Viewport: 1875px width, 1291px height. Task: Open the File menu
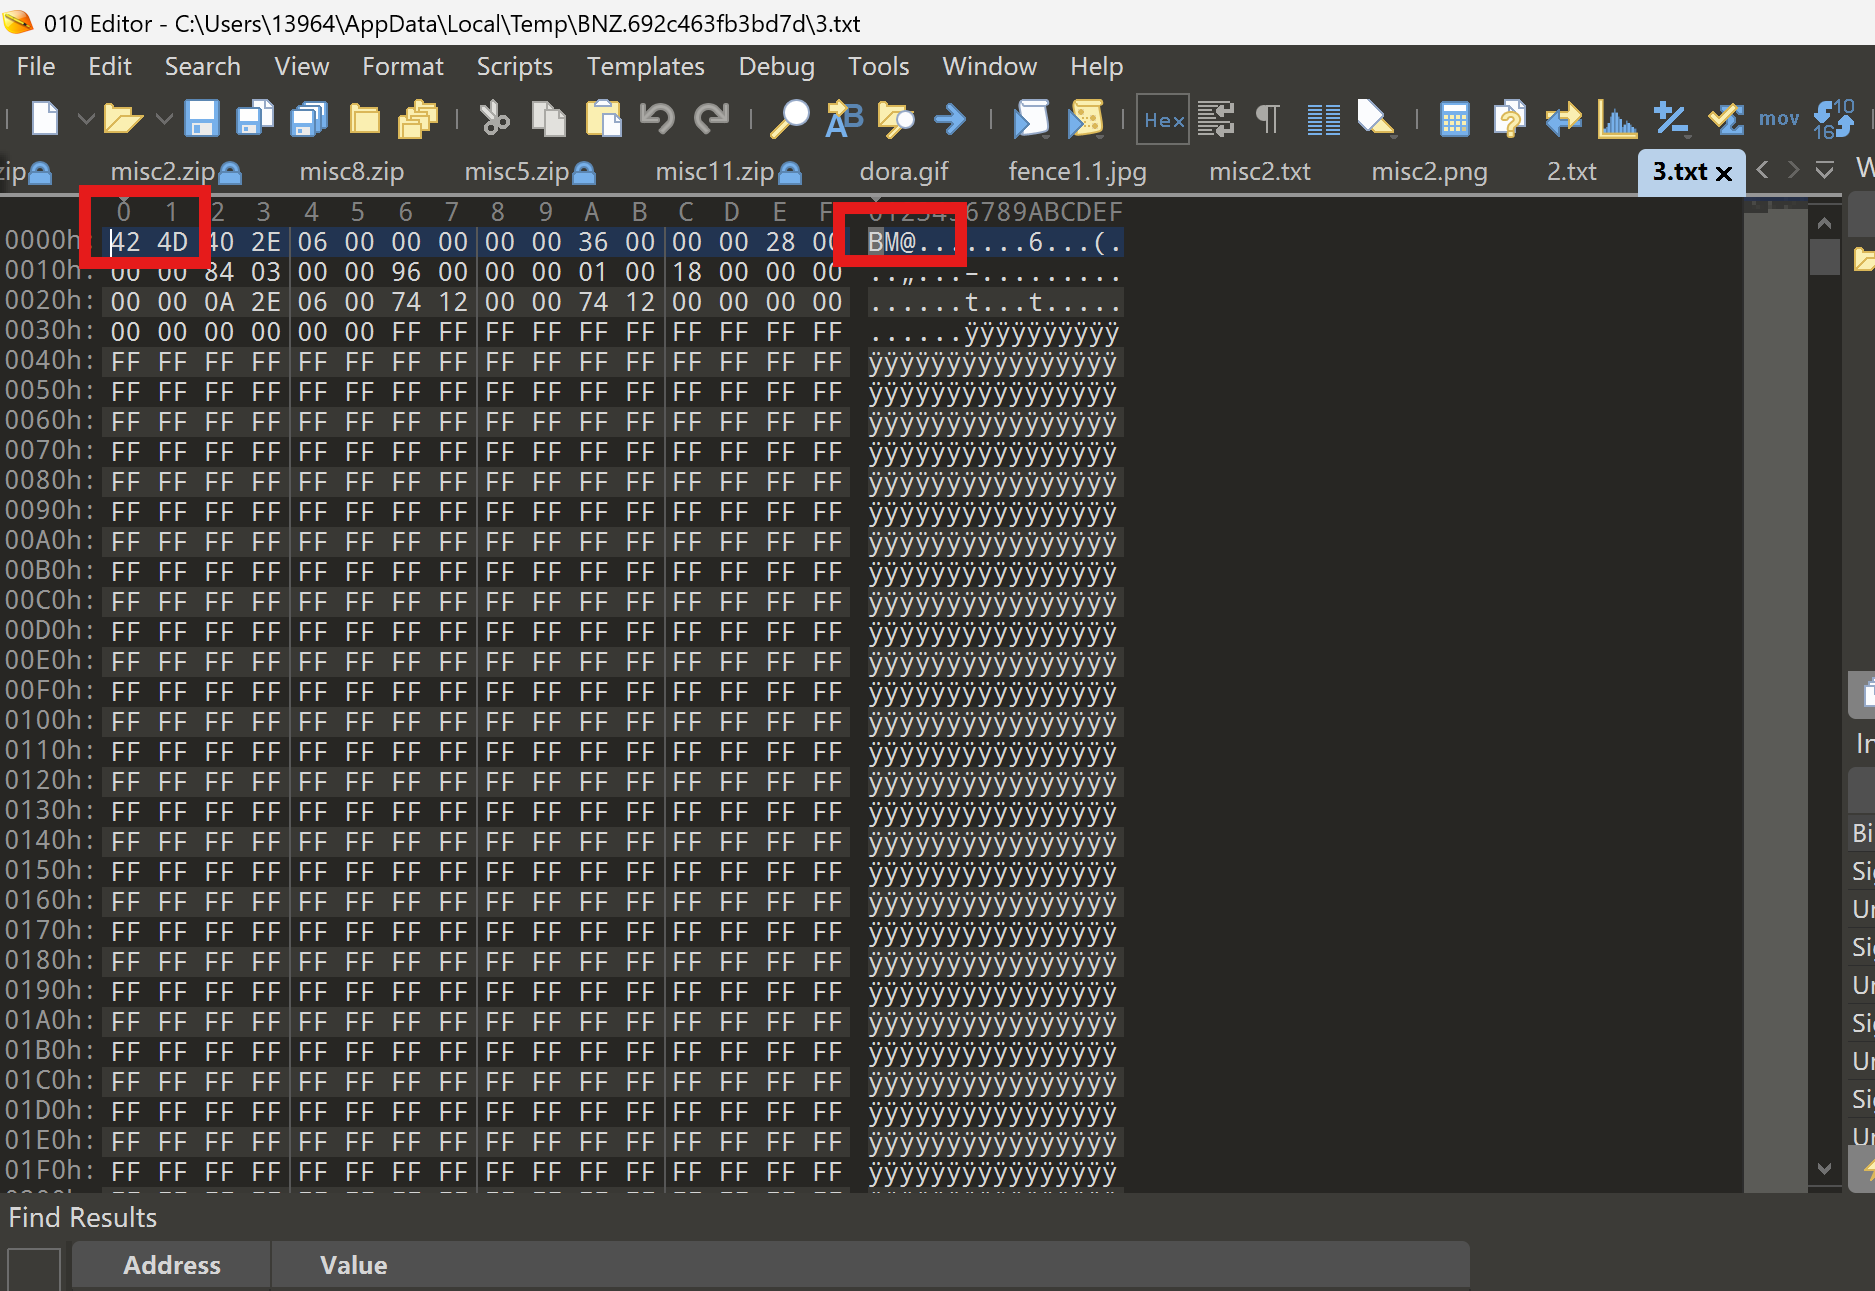pos(36,67)
